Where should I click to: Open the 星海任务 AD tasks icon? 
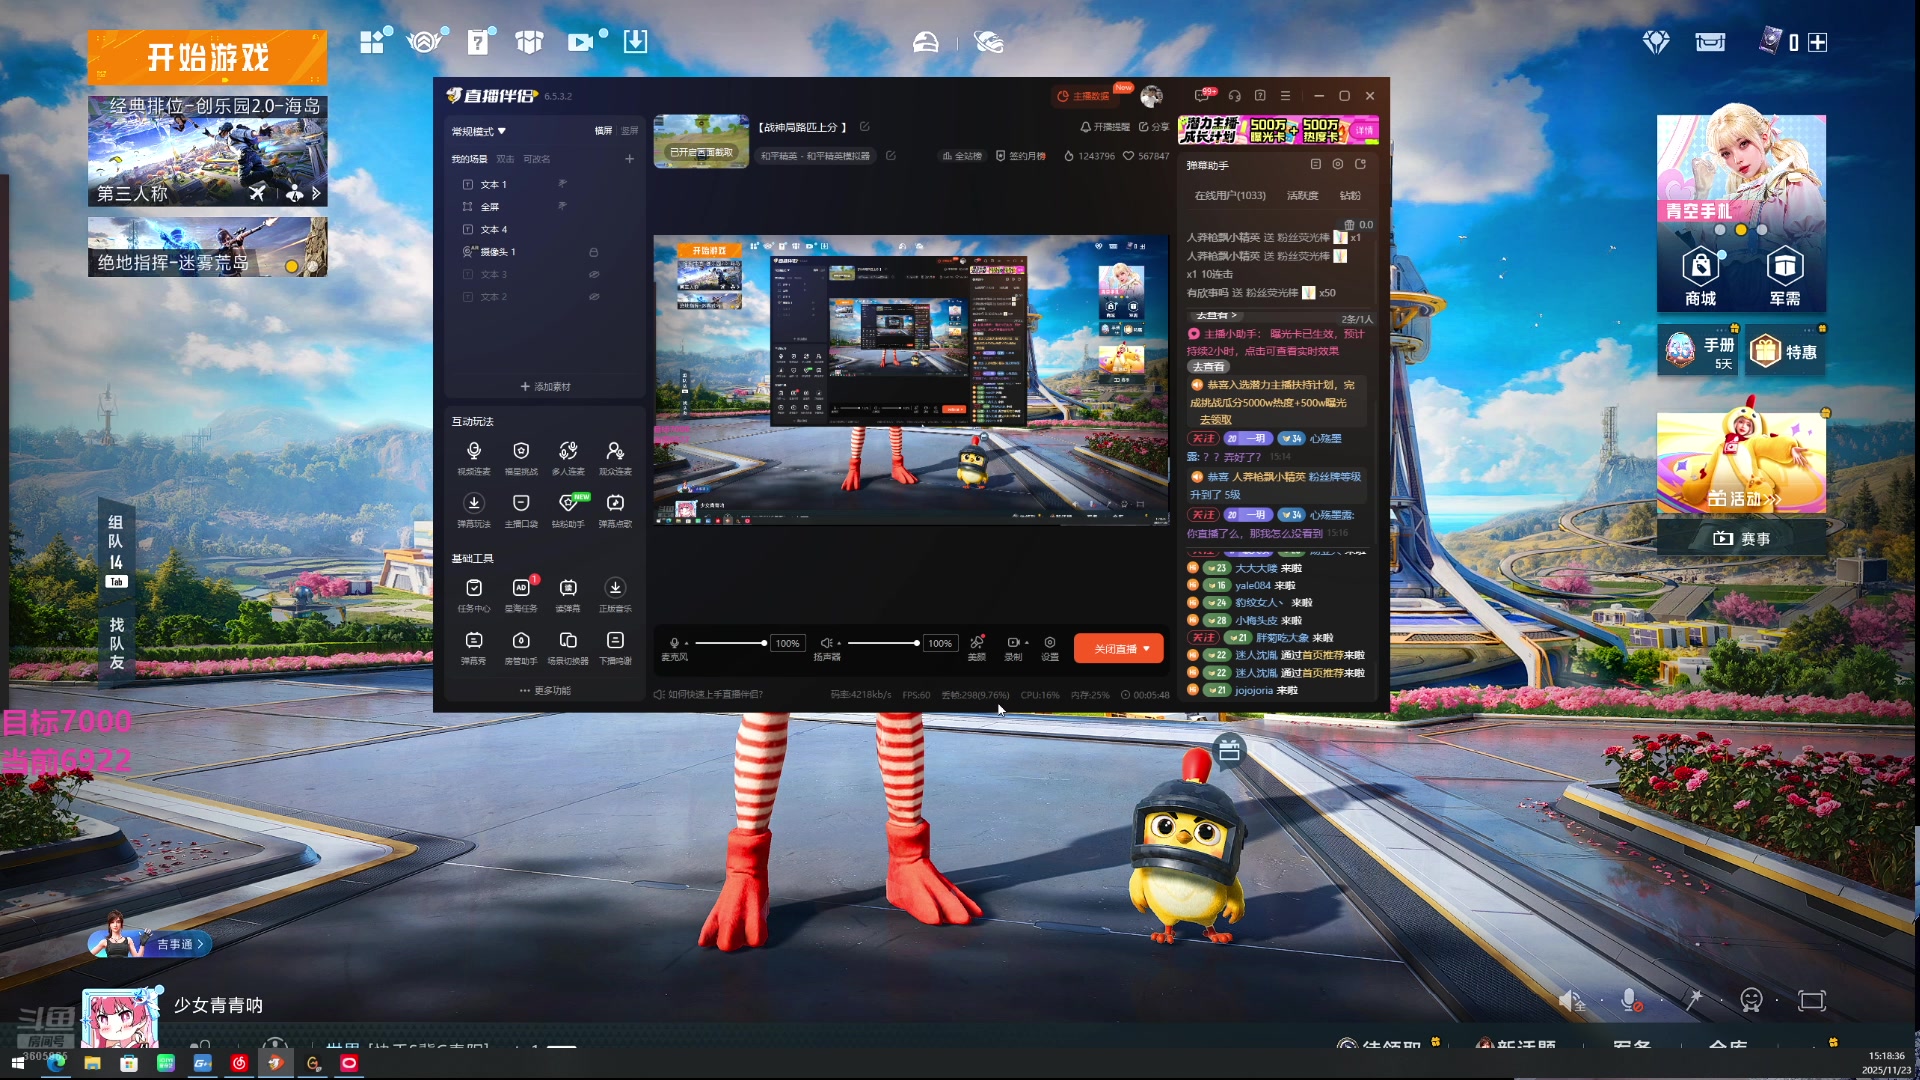[521, 589]
